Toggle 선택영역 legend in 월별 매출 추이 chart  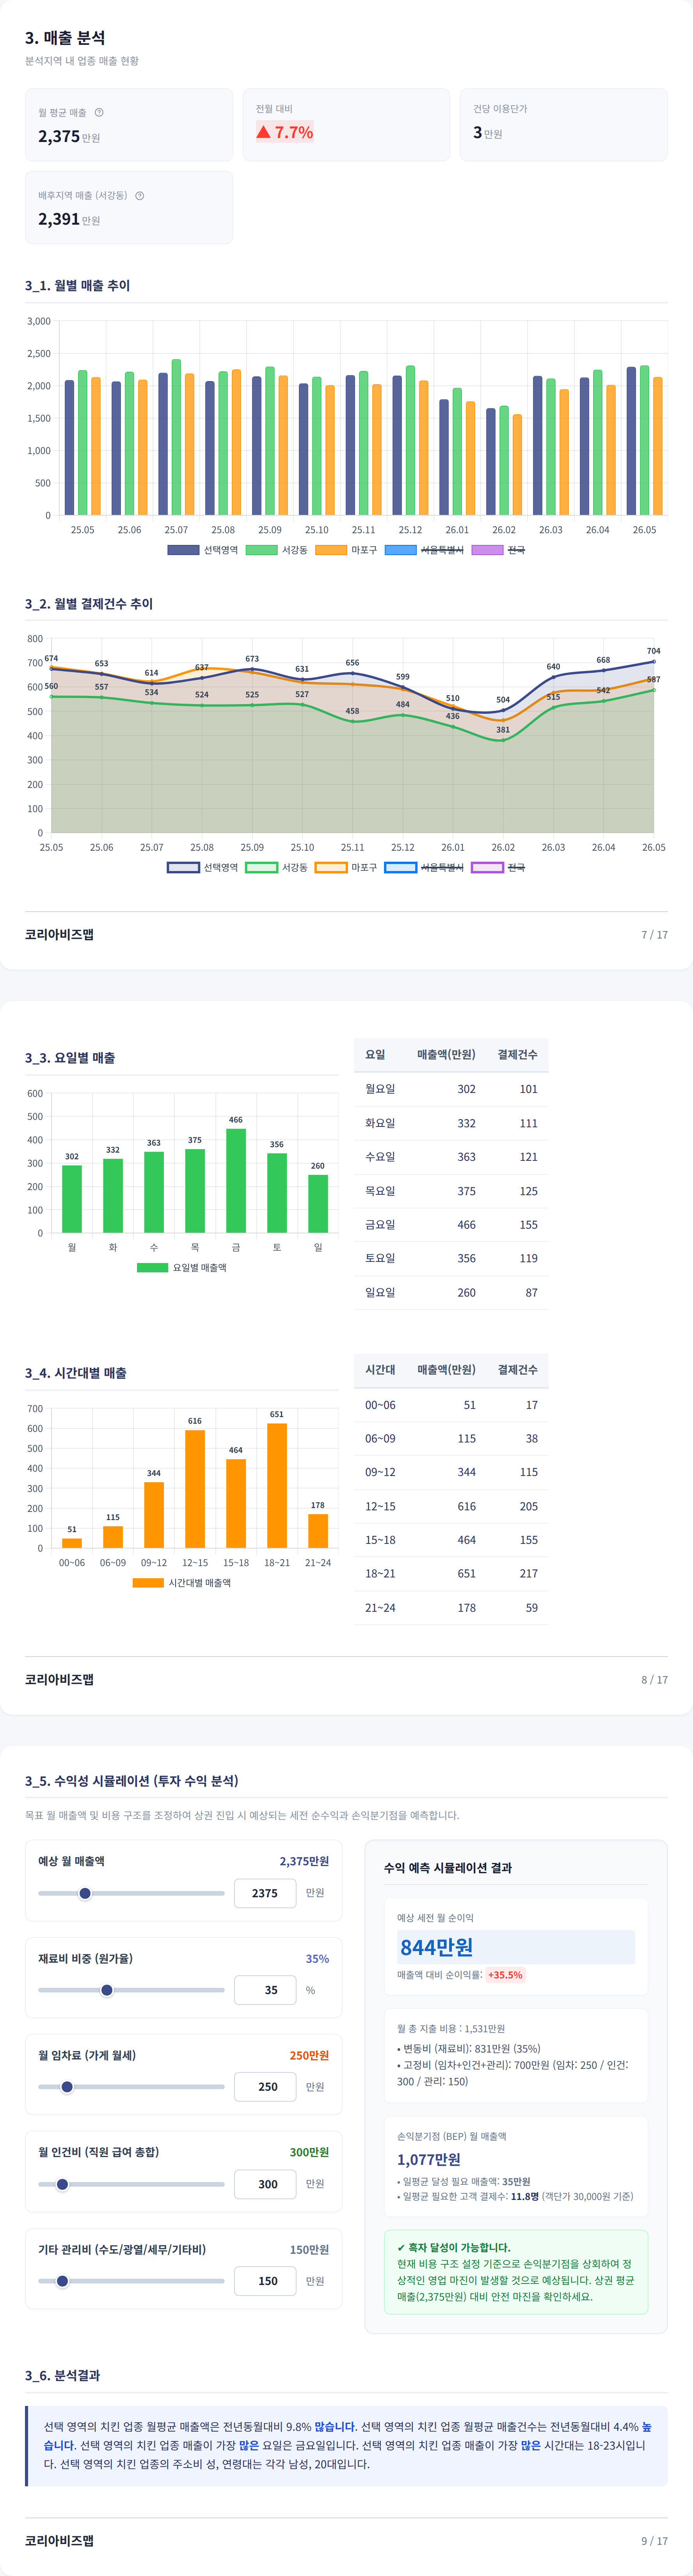(x=202, y=550)
